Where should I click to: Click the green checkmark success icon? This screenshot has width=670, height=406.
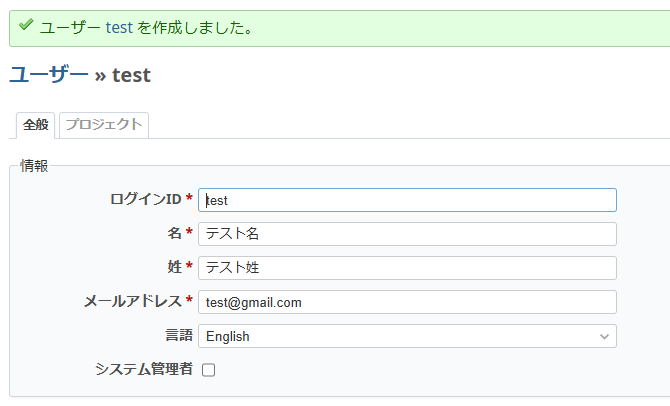pos(26,25)
